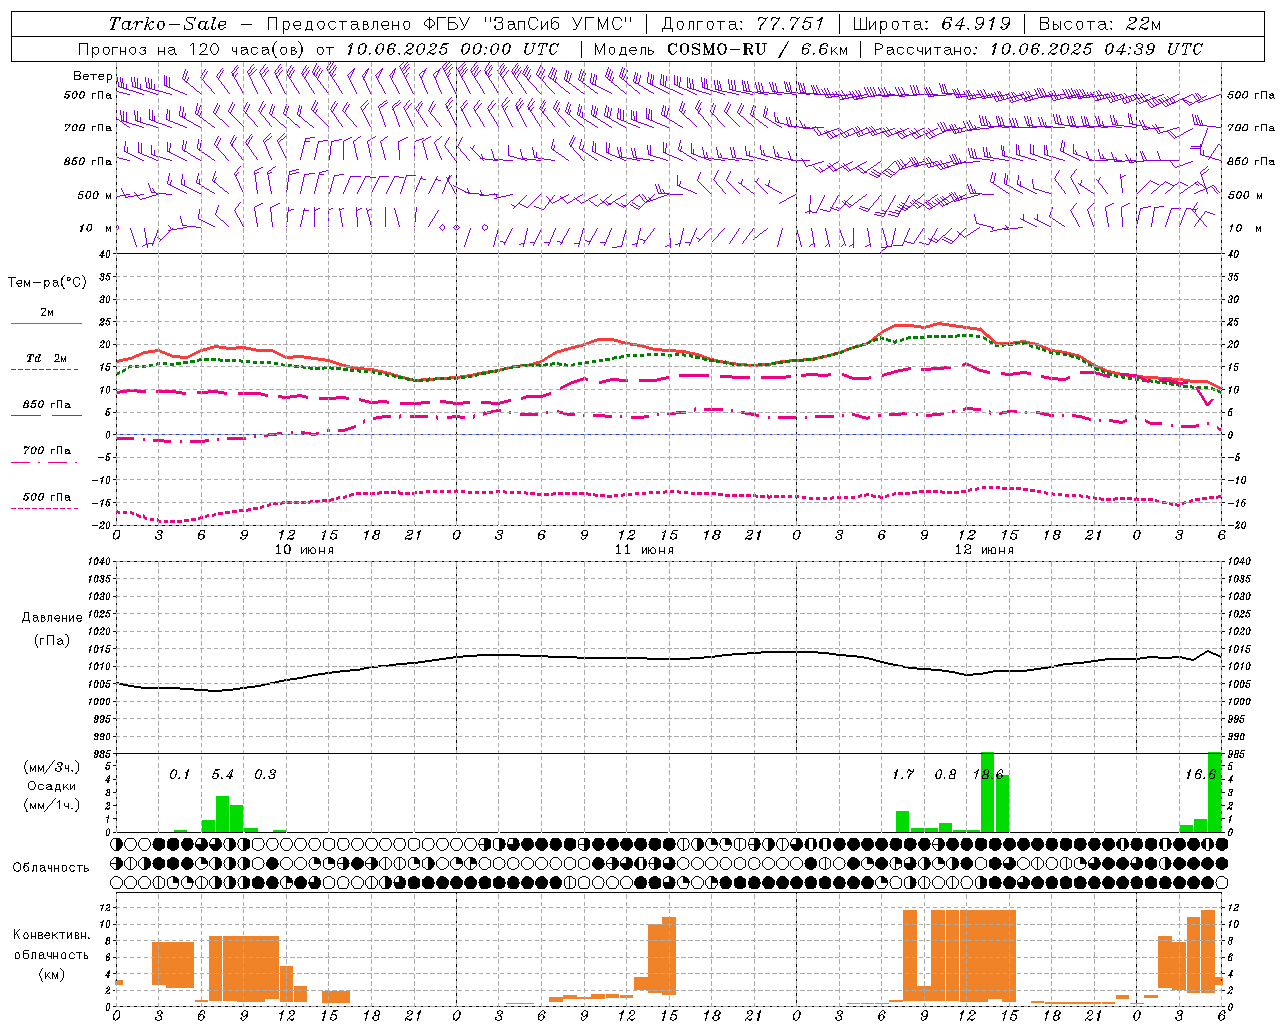This screenshot has height=1024, width=1280.
Task: Click the forecast start 10.06.2025 00:00 UTC
Action: coord(451,49)
